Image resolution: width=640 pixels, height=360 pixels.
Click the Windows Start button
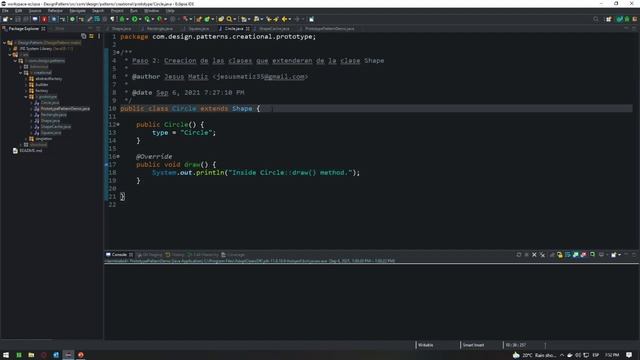coord(6,355)
